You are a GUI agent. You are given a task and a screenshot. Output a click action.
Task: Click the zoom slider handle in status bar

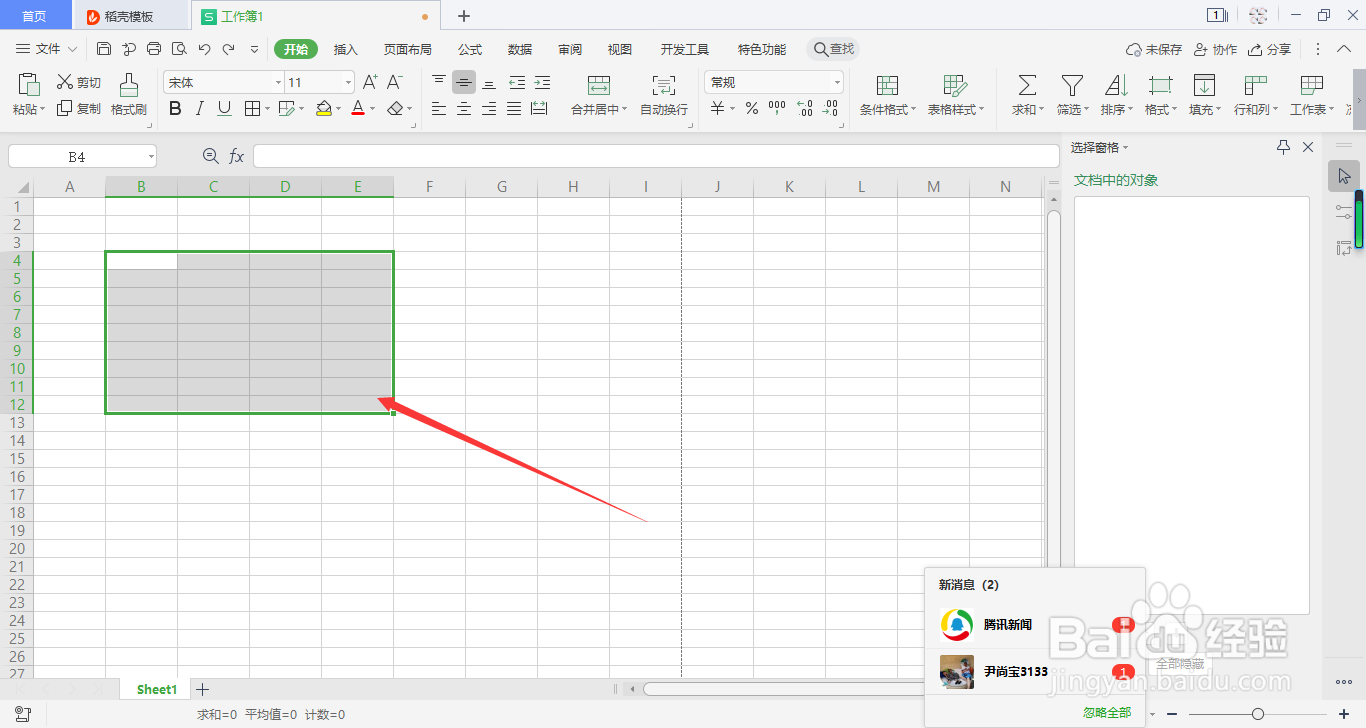pyautogui.click(x=1258, y=713)
